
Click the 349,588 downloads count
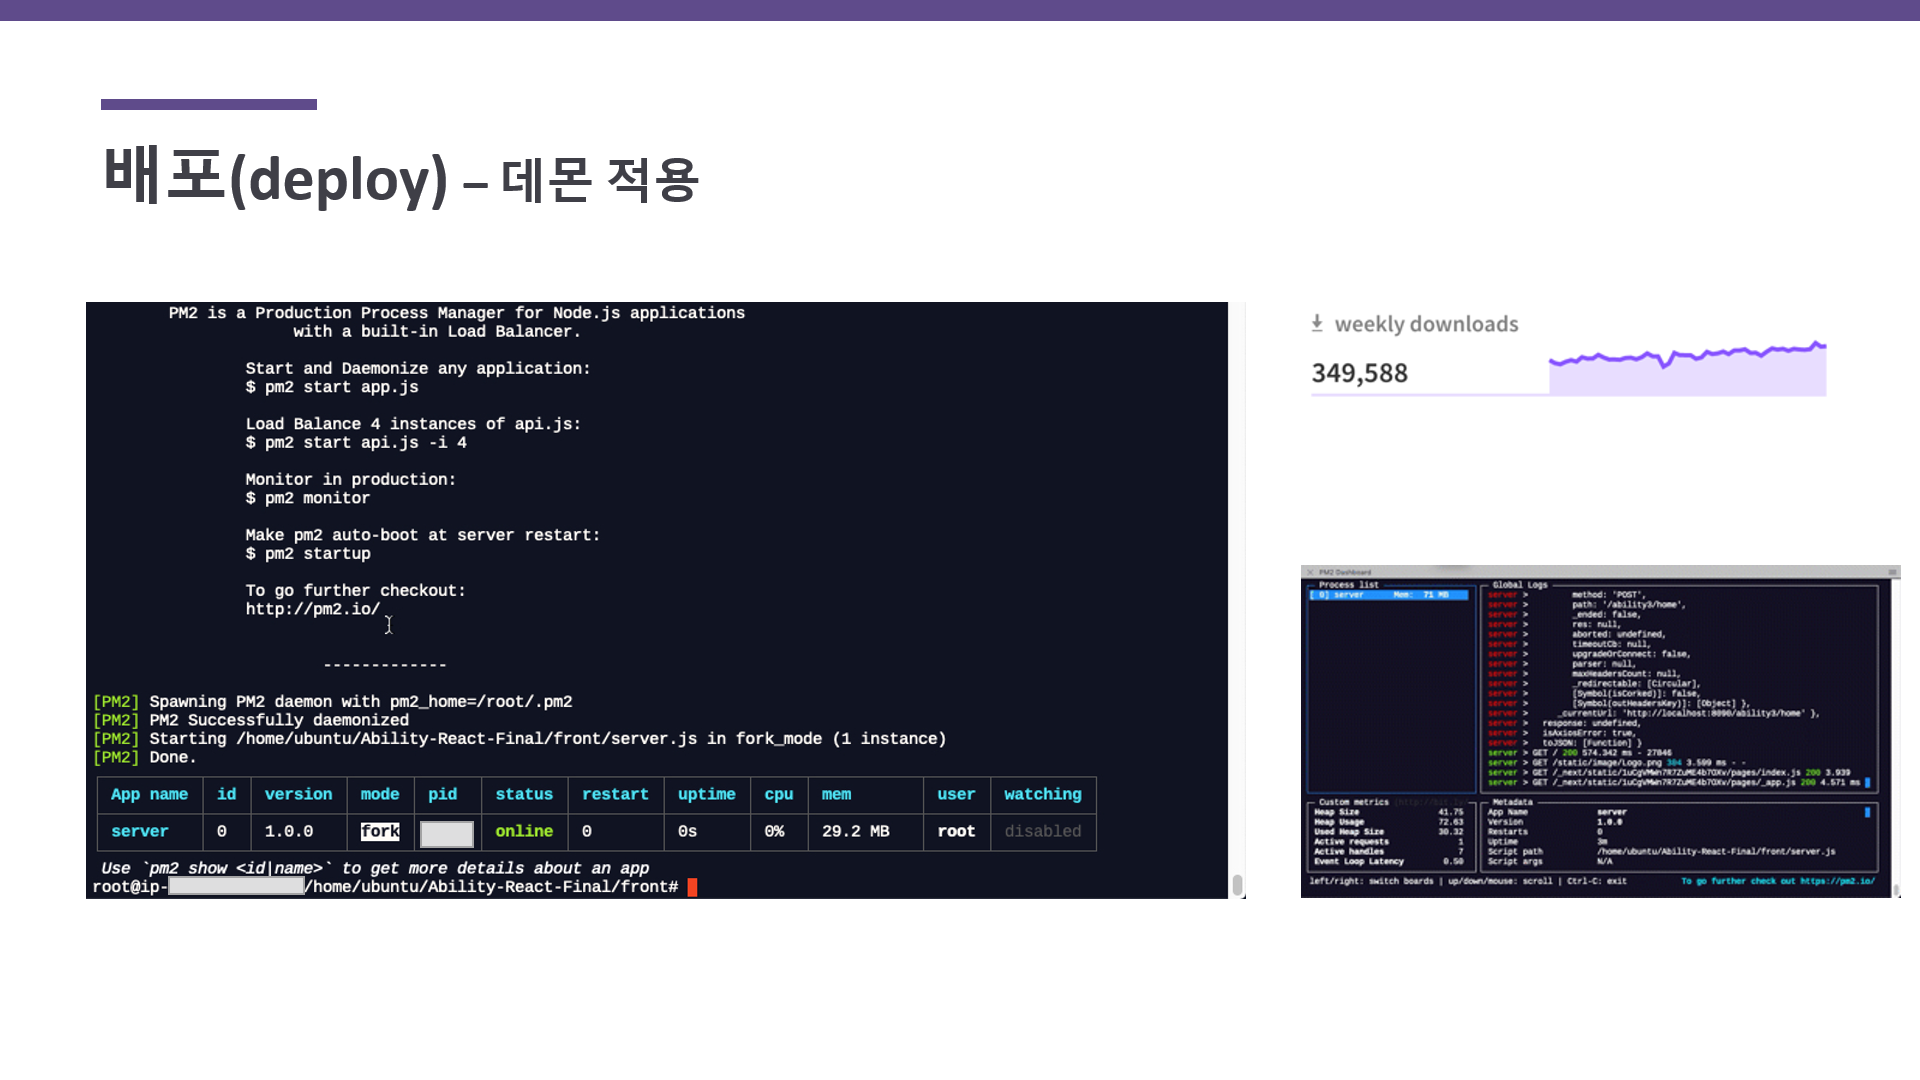[x=1359, y=373]
